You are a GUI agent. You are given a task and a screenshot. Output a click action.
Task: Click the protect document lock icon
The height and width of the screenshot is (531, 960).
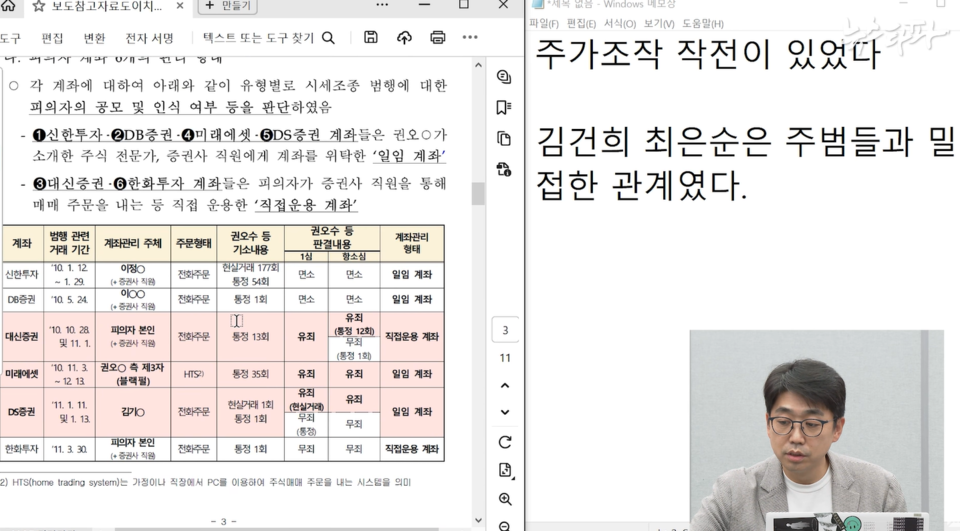(504, 170)
